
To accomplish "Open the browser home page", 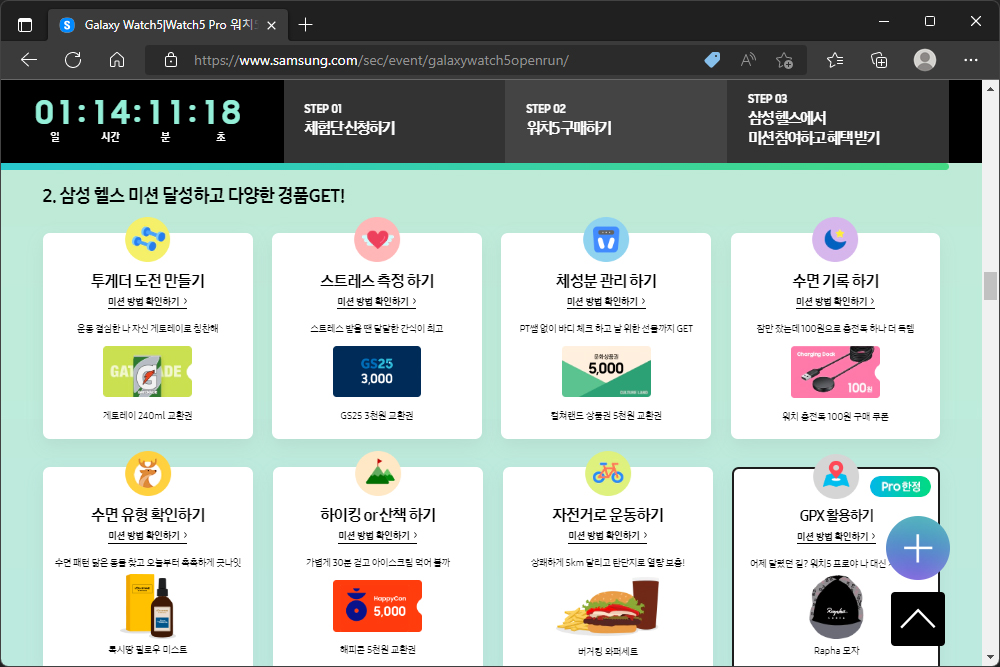I will (x=117, y=60).
